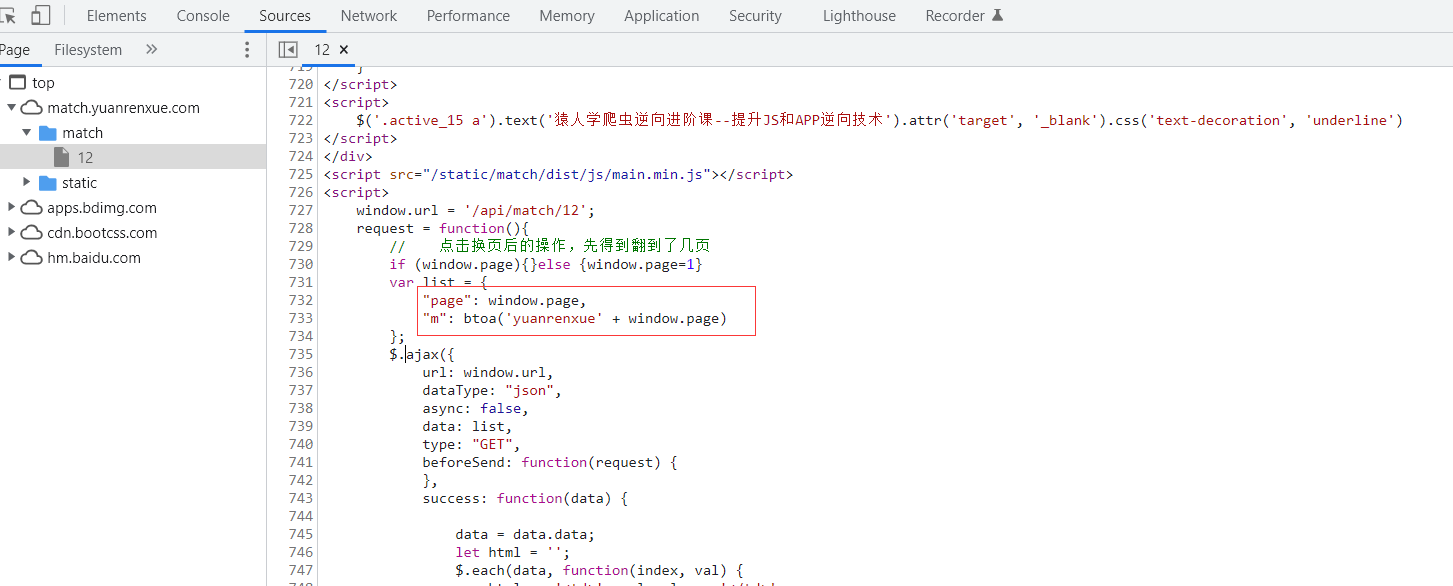Switch to the Memory tab
Image resolution: width=1453 pixels, height=586 pixels.
point(567,16)
